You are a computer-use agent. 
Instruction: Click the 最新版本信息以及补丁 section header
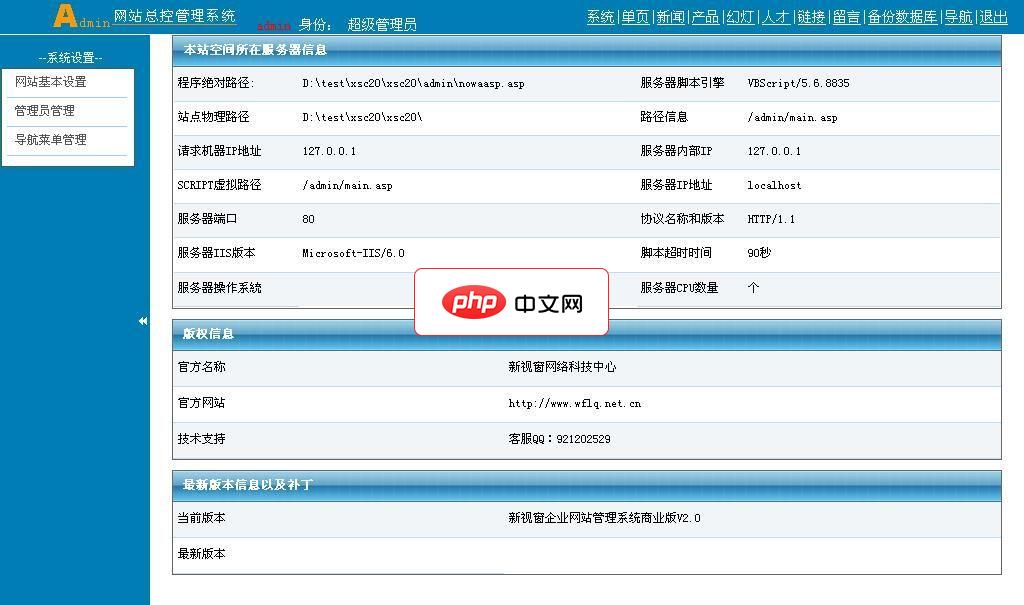pos(243,486)
